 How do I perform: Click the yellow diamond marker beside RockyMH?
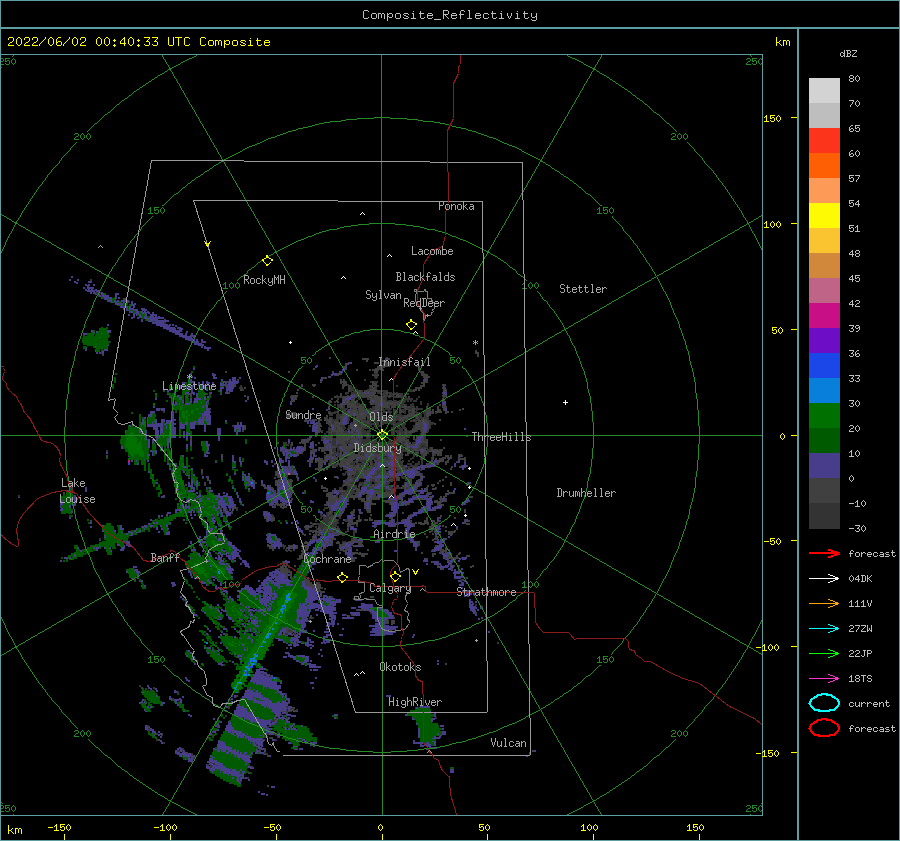click(267, 261)
